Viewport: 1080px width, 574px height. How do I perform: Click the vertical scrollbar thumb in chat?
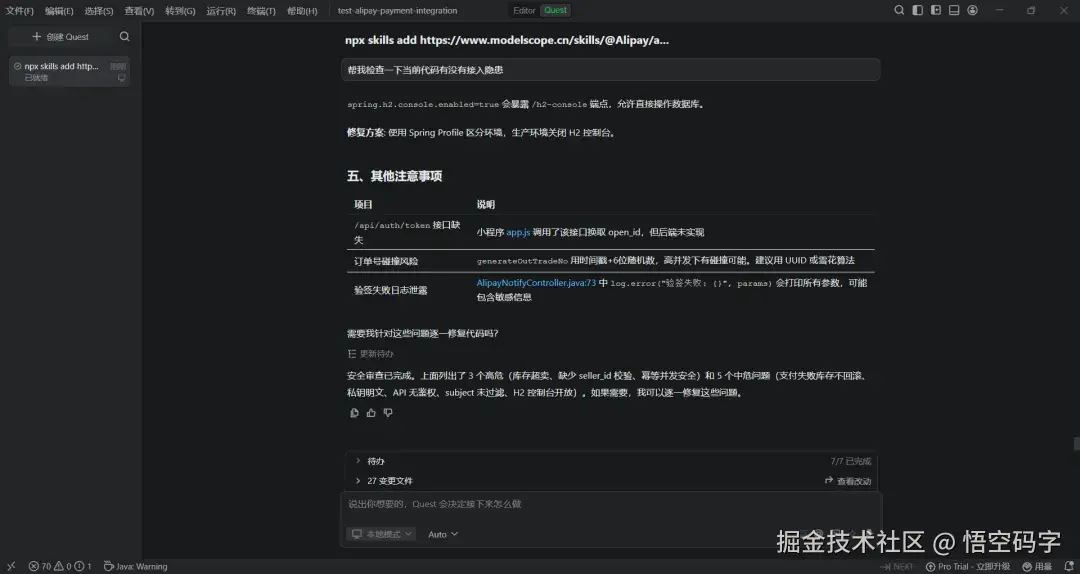coord(1076,444)
